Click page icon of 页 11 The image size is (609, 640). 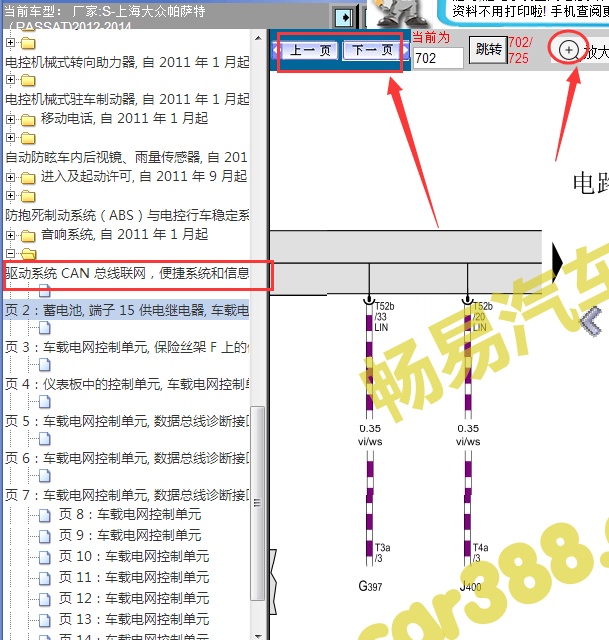[44, 578]
